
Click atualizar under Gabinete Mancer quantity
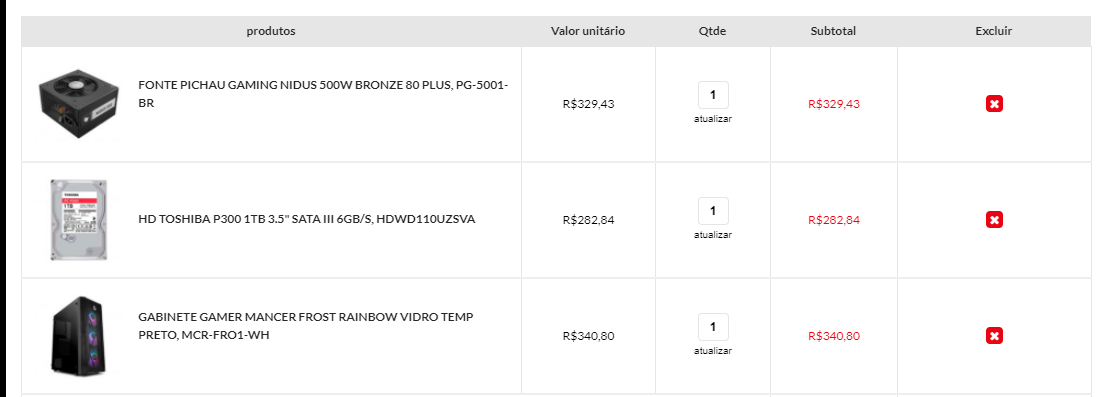713,351
